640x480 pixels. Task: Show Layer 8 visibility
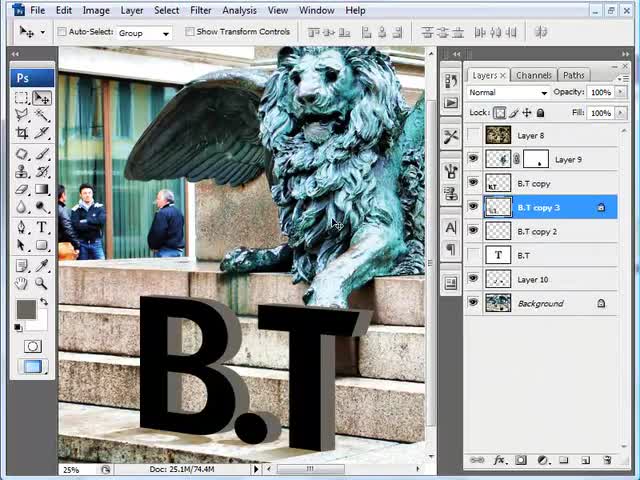point(473,135)
